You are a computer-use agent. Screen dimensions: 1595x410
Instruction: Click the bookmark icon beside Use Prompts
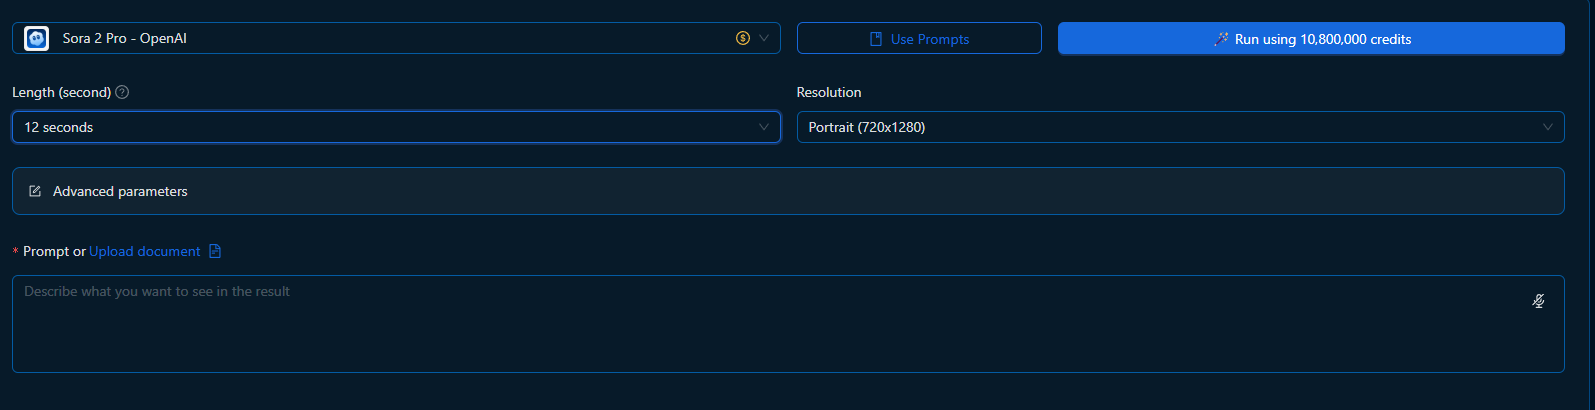click(x=876, y=39)
